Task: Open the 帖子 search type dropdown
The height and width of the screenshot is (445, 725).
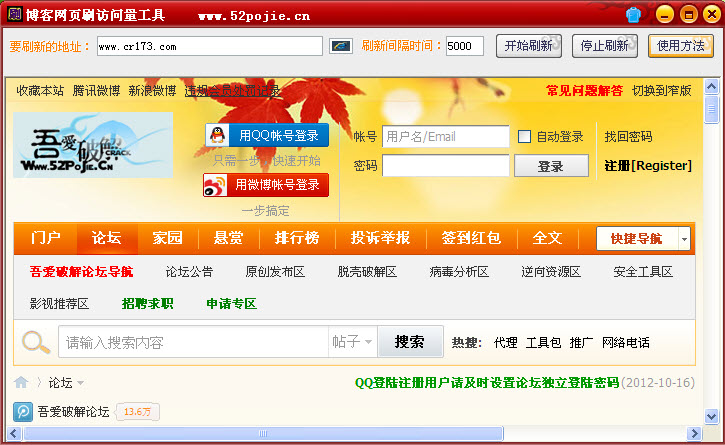Action: pyautogui.click(x=352, y=342)
